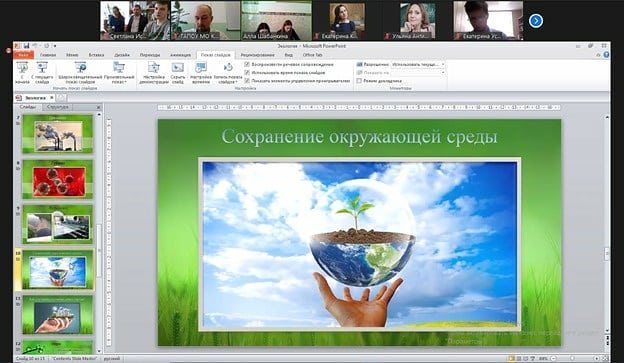
Task: Expand Custom Slide Show (Произвольный показ) dropdown
Action: click(119, 72)
